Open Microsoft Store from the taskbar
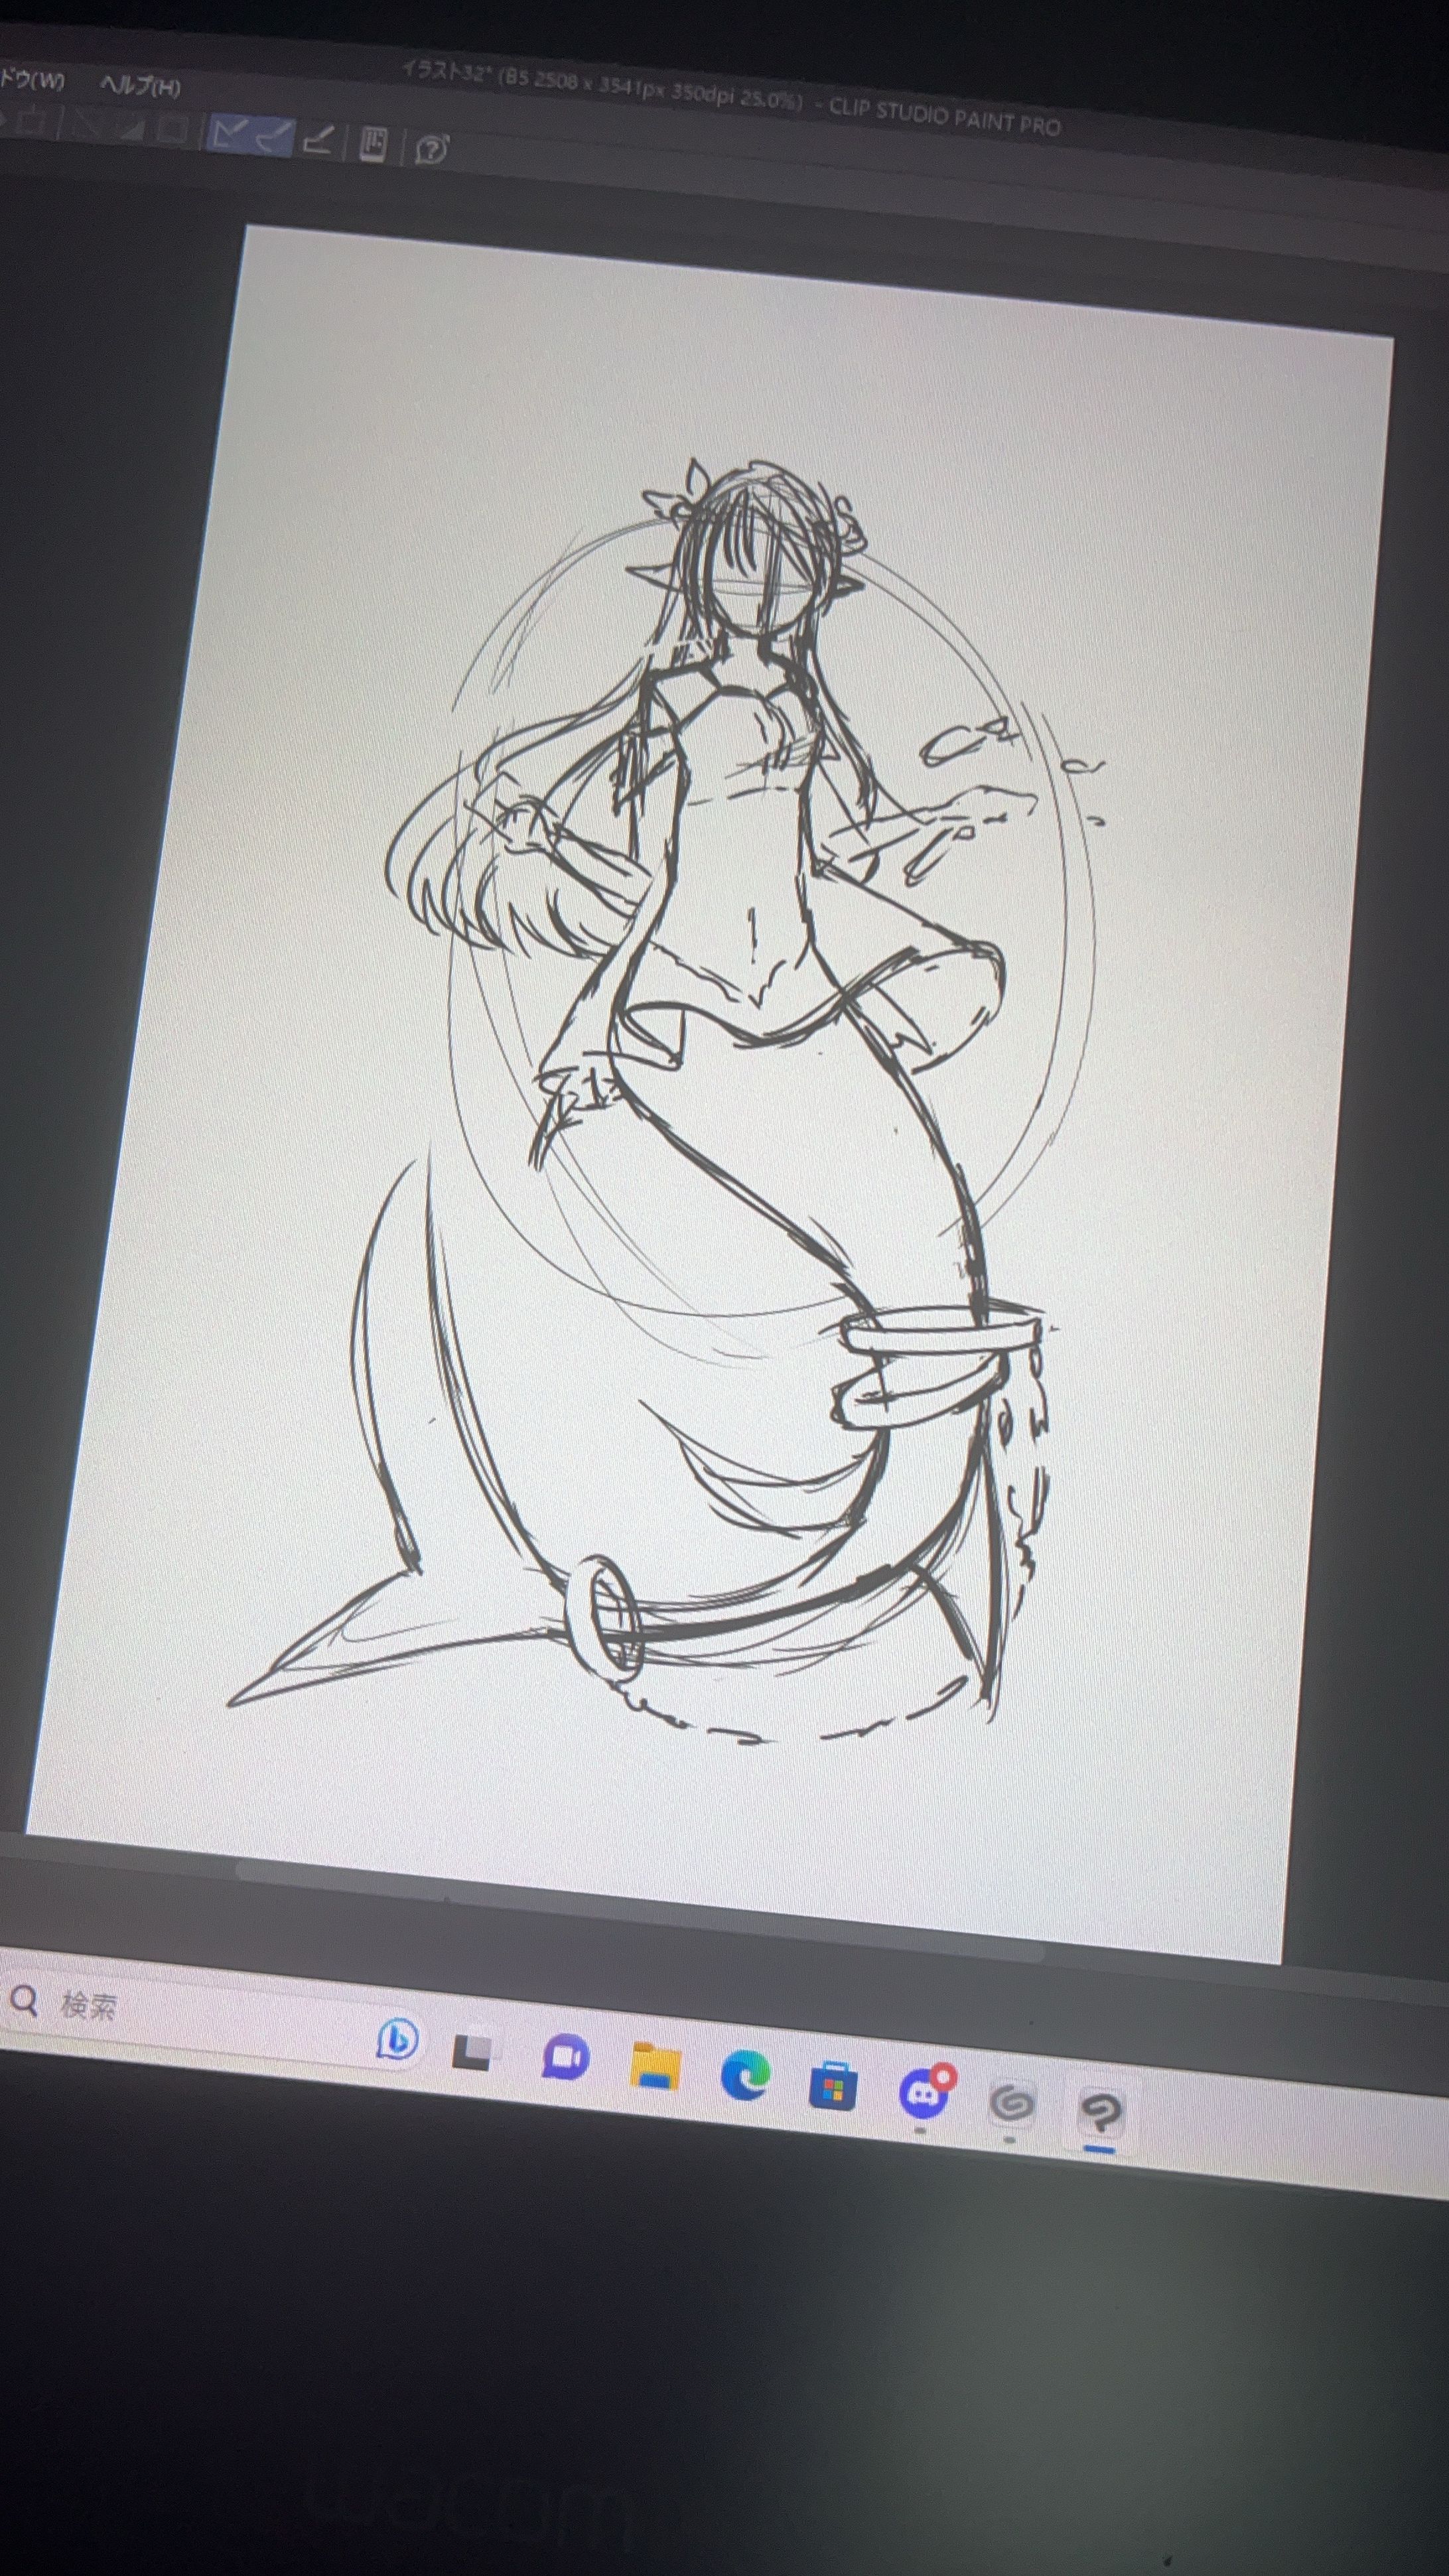This screenshot has width=1449, height=2576. pyautogui.click(x=833, y=2086)
